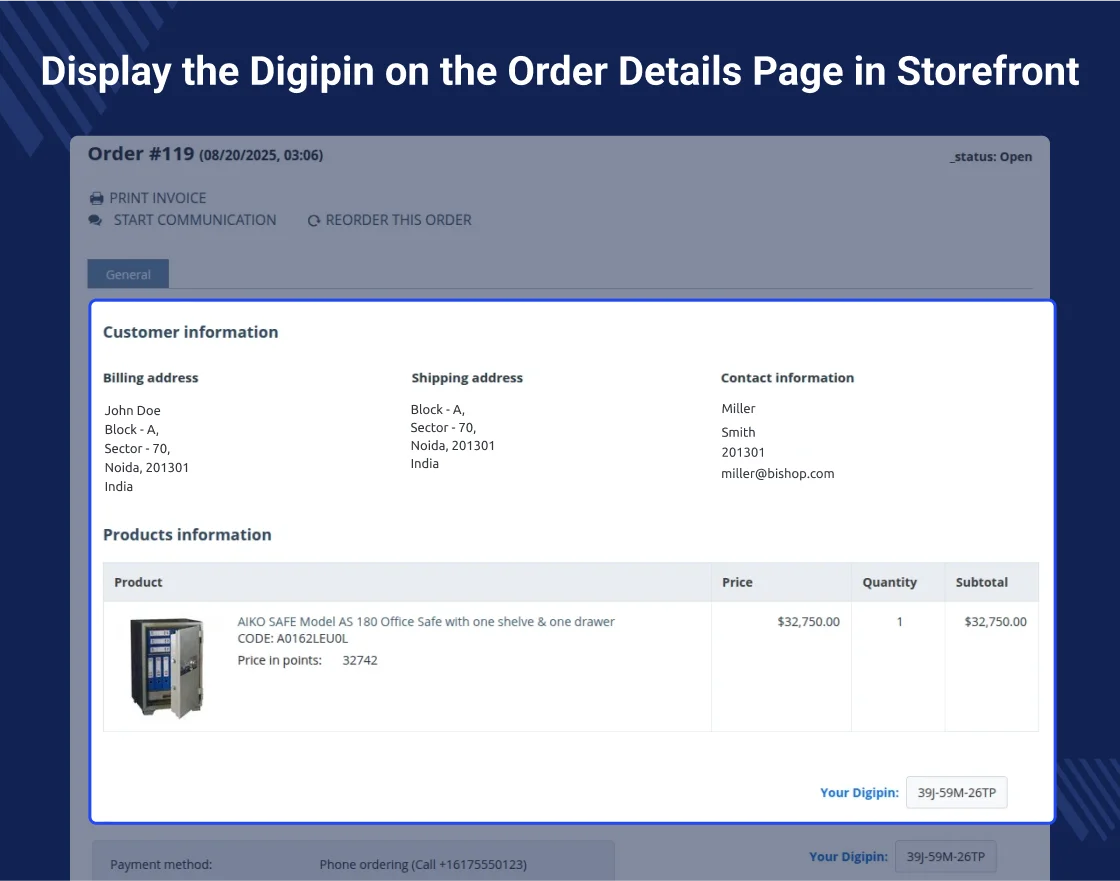Click the highlighted Digipin value 39J-59M-26TP
Viewport: 1120px width, 881px height.
click(x=956, y=792)
